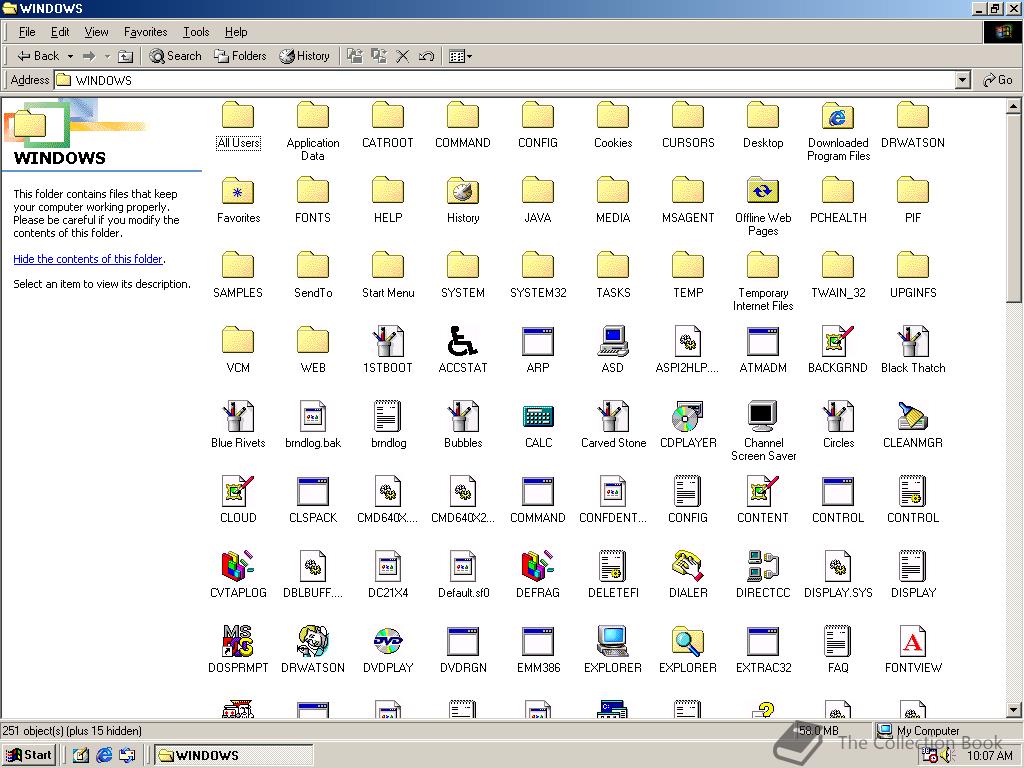
Task: Click the scrollbar up arrow
Action: (x=1013, y=106)
